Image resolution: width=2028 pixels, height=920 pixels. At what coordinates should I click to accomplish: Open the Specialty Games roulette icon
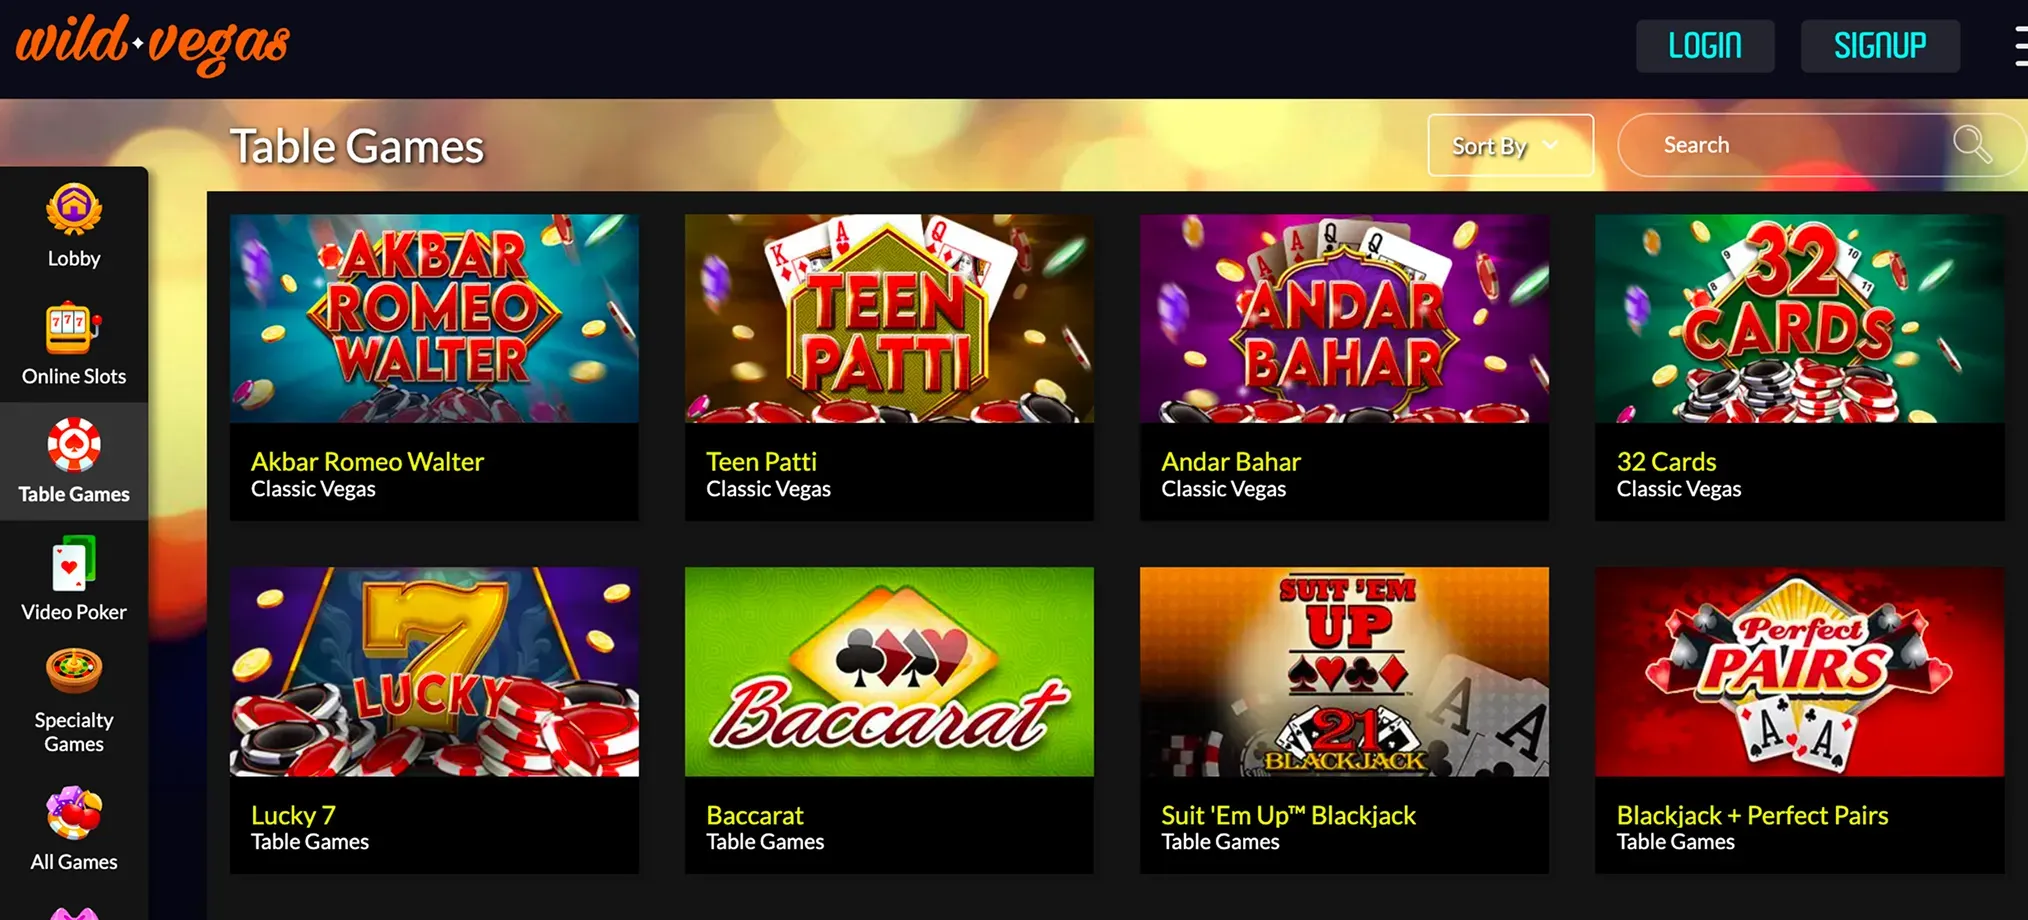pyautogui.click(x=74, y=671)
